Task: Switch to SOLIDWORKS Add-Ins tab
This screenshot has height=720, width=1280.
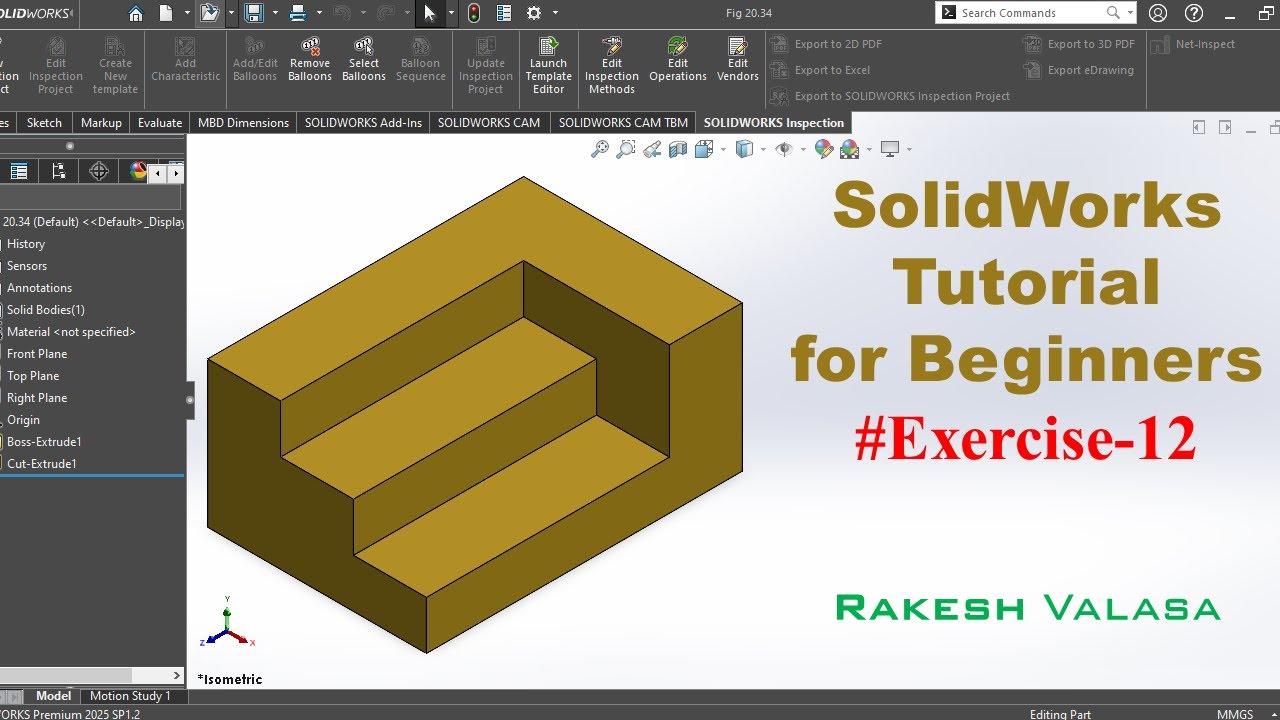Action: point(363,123)
